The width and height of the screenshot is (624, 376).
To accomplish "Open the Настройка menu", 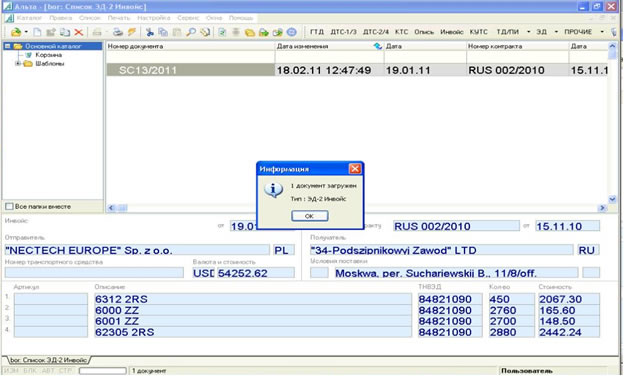I will [x=154, y=18].
